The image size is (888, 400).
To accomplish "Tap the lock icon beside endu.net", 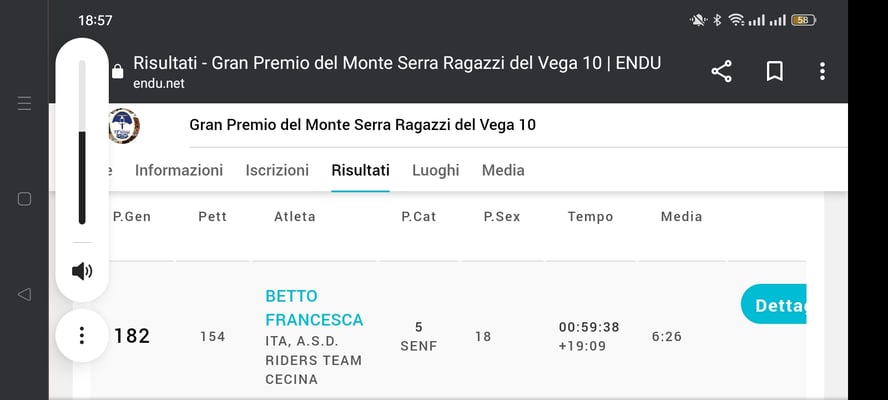I will click(x=118, y=71).
